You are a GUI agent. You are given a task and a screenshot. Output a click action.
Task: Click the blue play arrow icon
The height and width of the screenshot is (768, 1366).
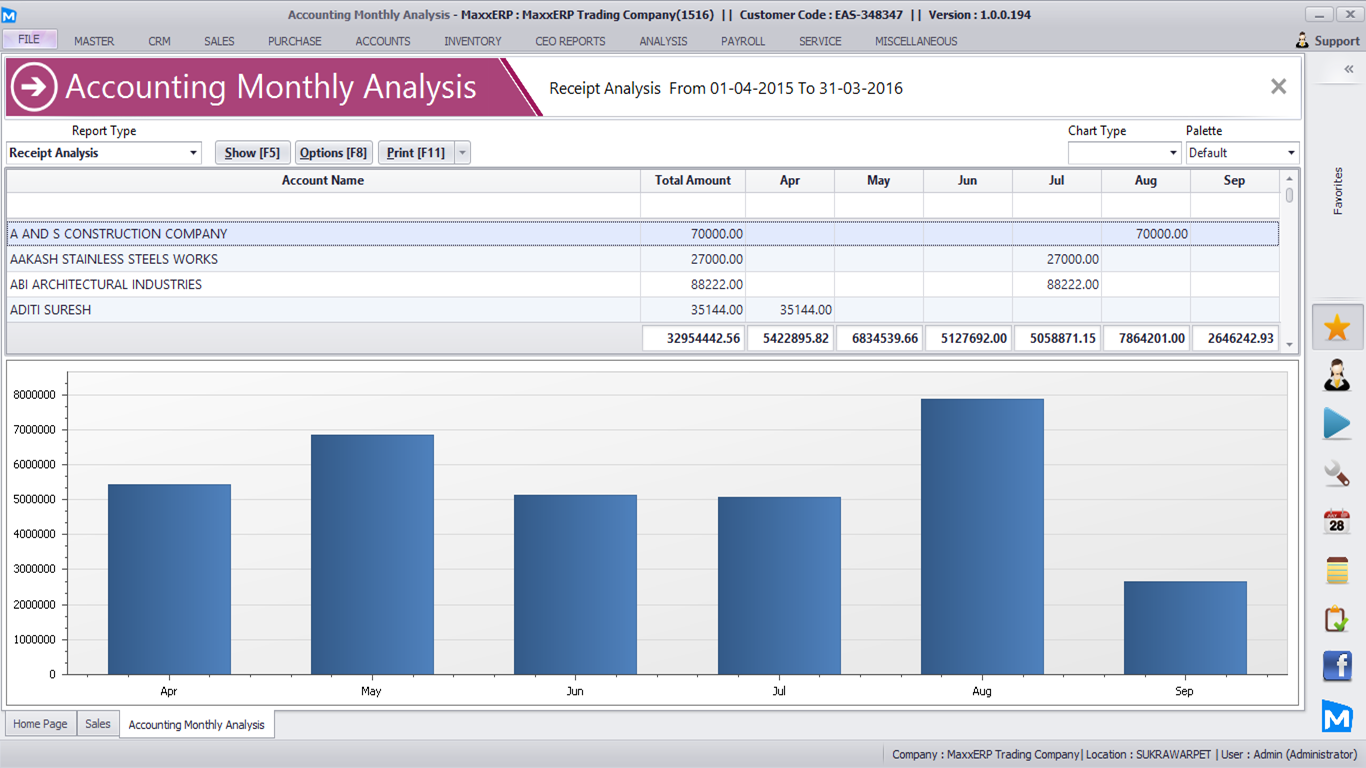point(1337,424)
